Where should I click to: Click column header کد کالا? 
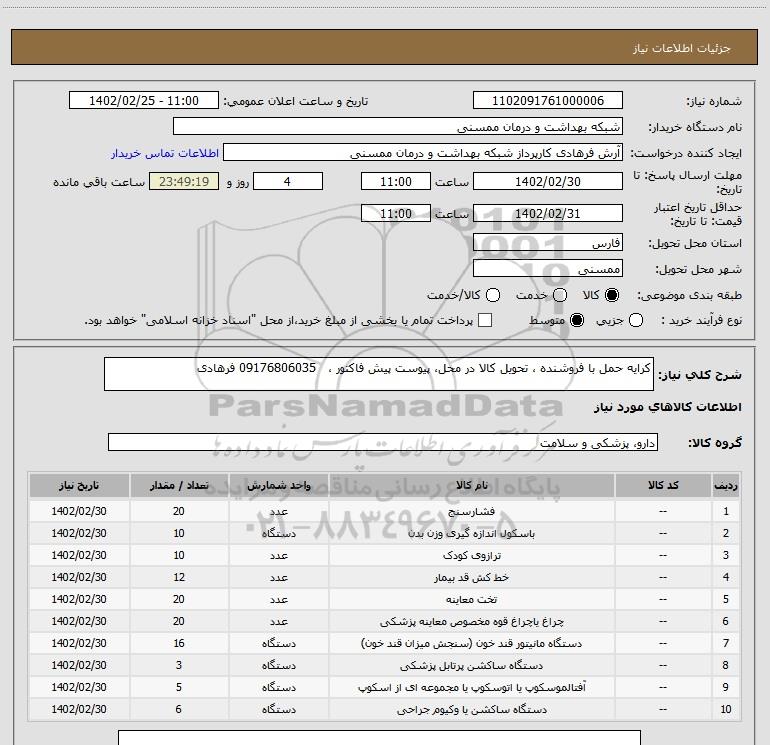click(x=663, y=485)
